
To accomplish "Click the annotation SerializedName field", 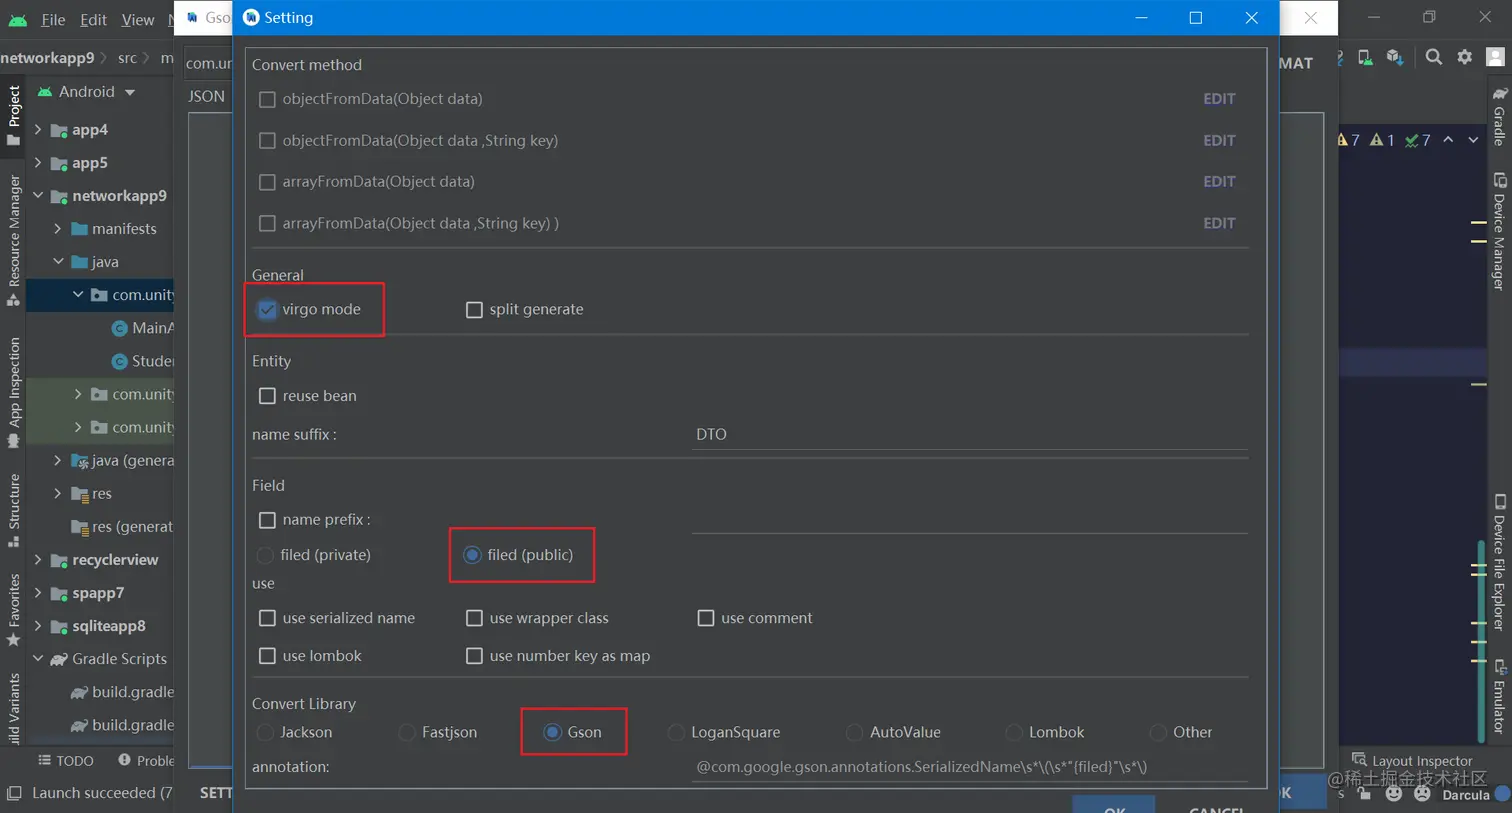I will coord(969,767).
